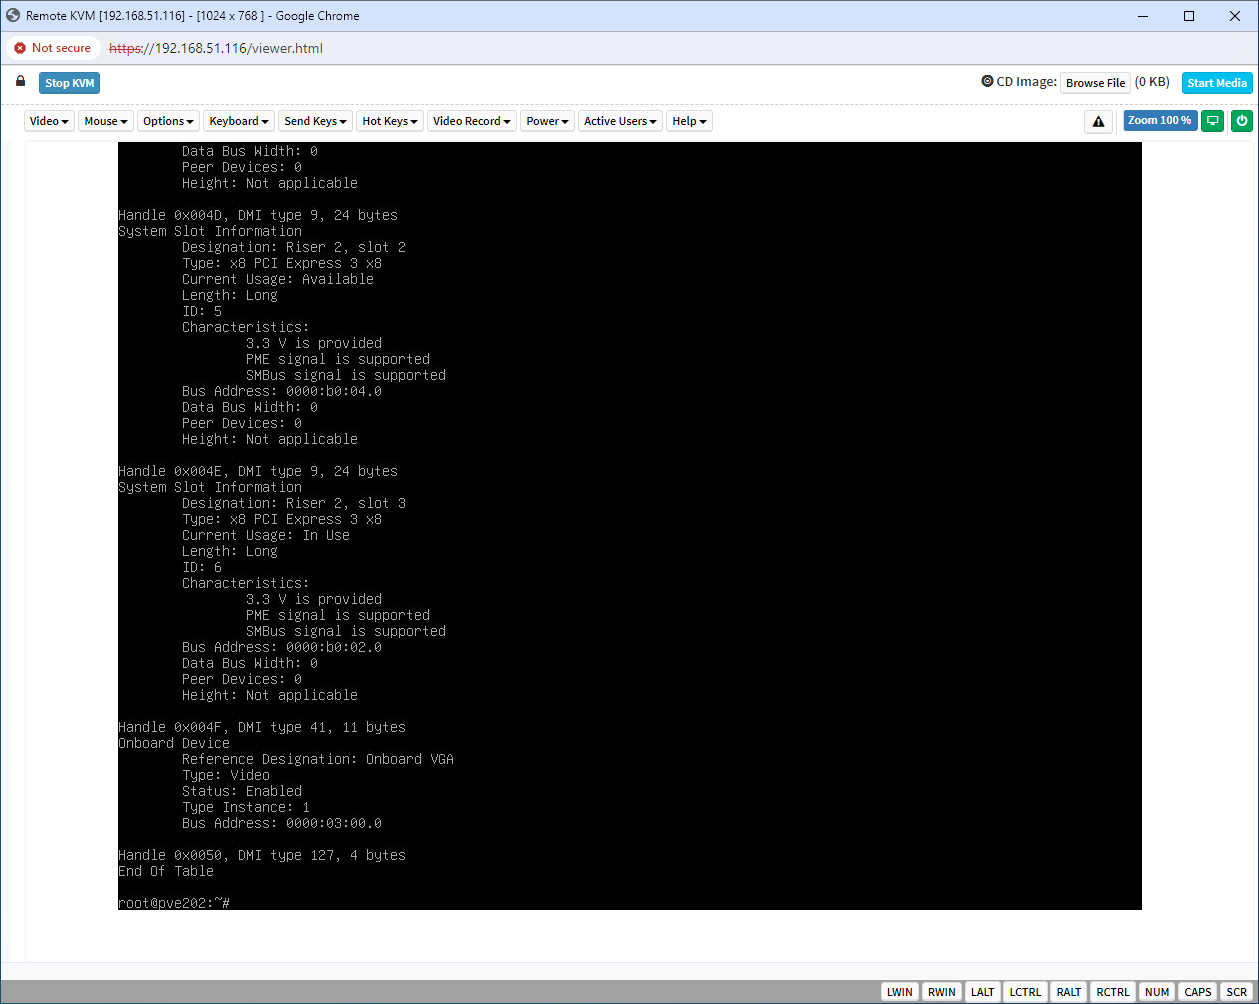Click 'Bus Address: 0000:b0:02.0' text
The width and height of the screenshot is (1259, 1004).
282,647
